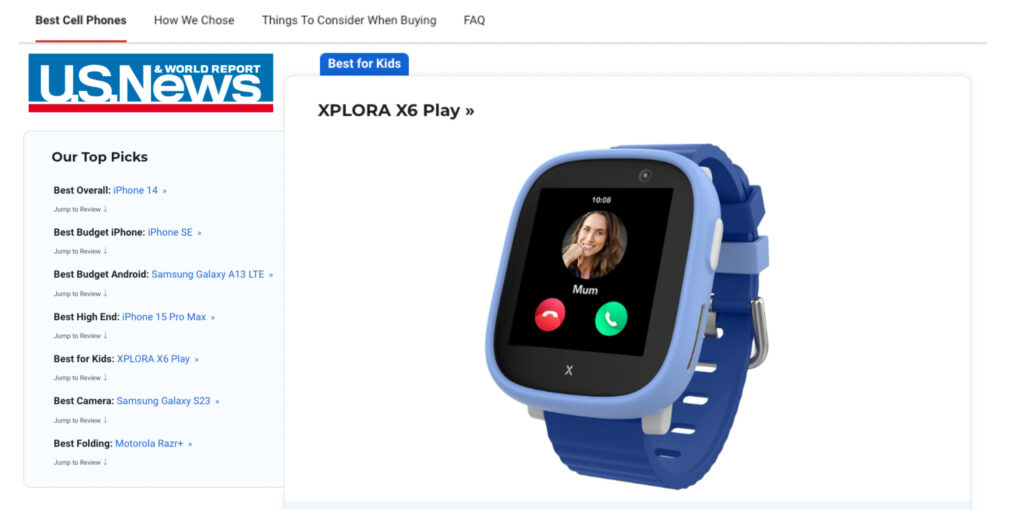Image resolution: width=1024 pixels, height=512 pixels.
Task: Click Jump to Review arrow under Motorola Razr+
Action: click(x=105, y=462)
